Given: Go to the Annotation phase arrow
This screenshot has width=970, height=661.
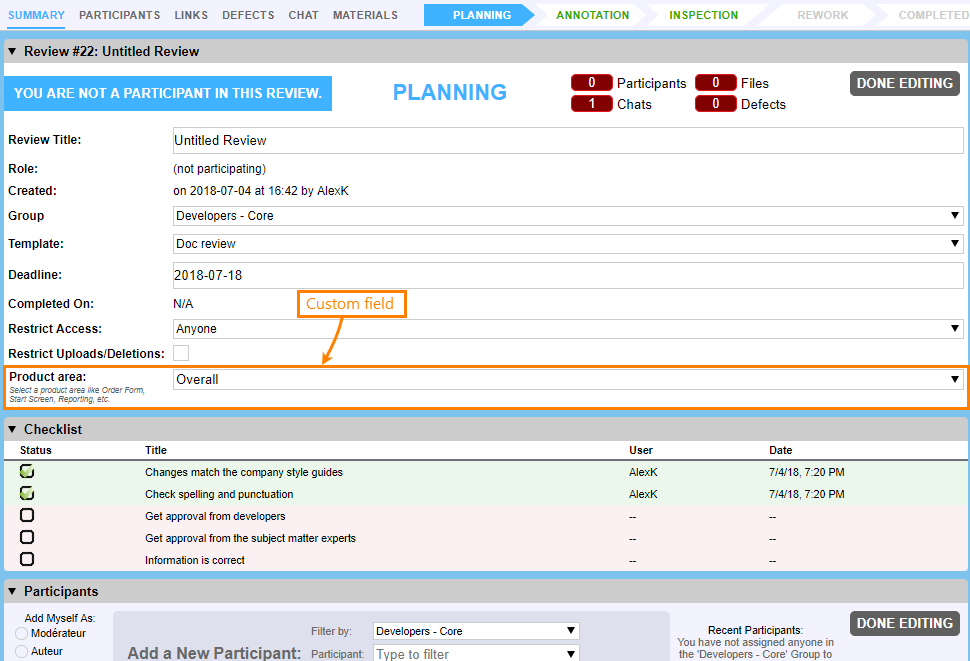Looking at the screenshot, I should (592, 15).
